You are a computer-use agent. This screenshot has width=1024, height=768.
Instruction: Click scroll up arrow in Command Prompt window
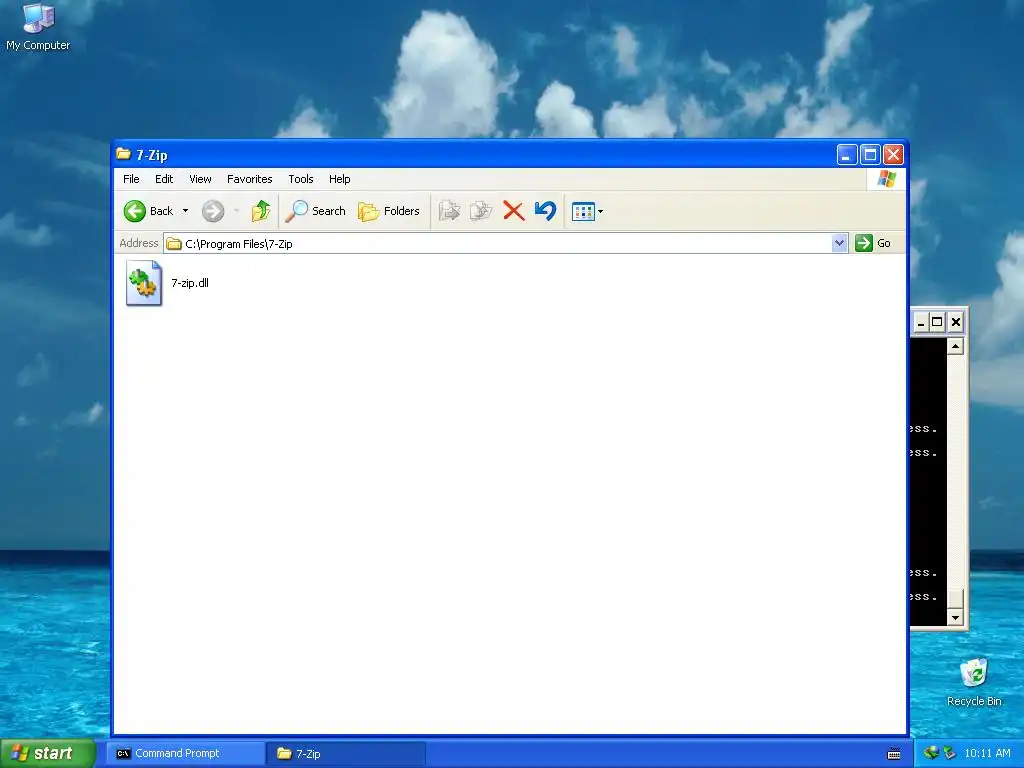coord(955,346)
